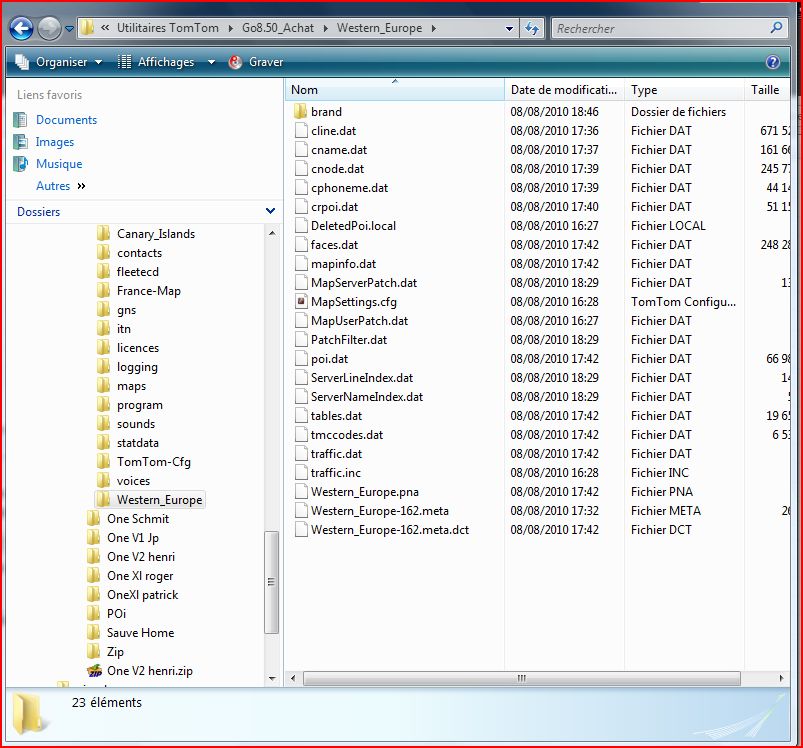Screen dimensions: 803x748
Task: Click the itn folder icon in tree
Action: (x=103, y=329)
